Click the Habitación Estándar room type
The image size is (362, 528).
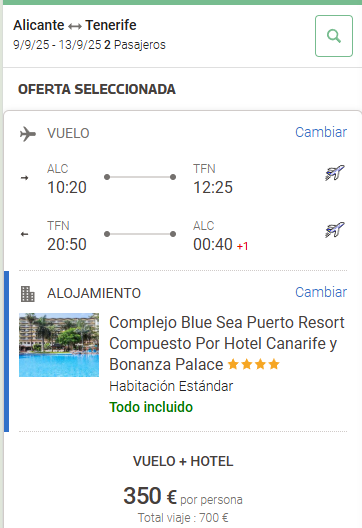point(171,386)
